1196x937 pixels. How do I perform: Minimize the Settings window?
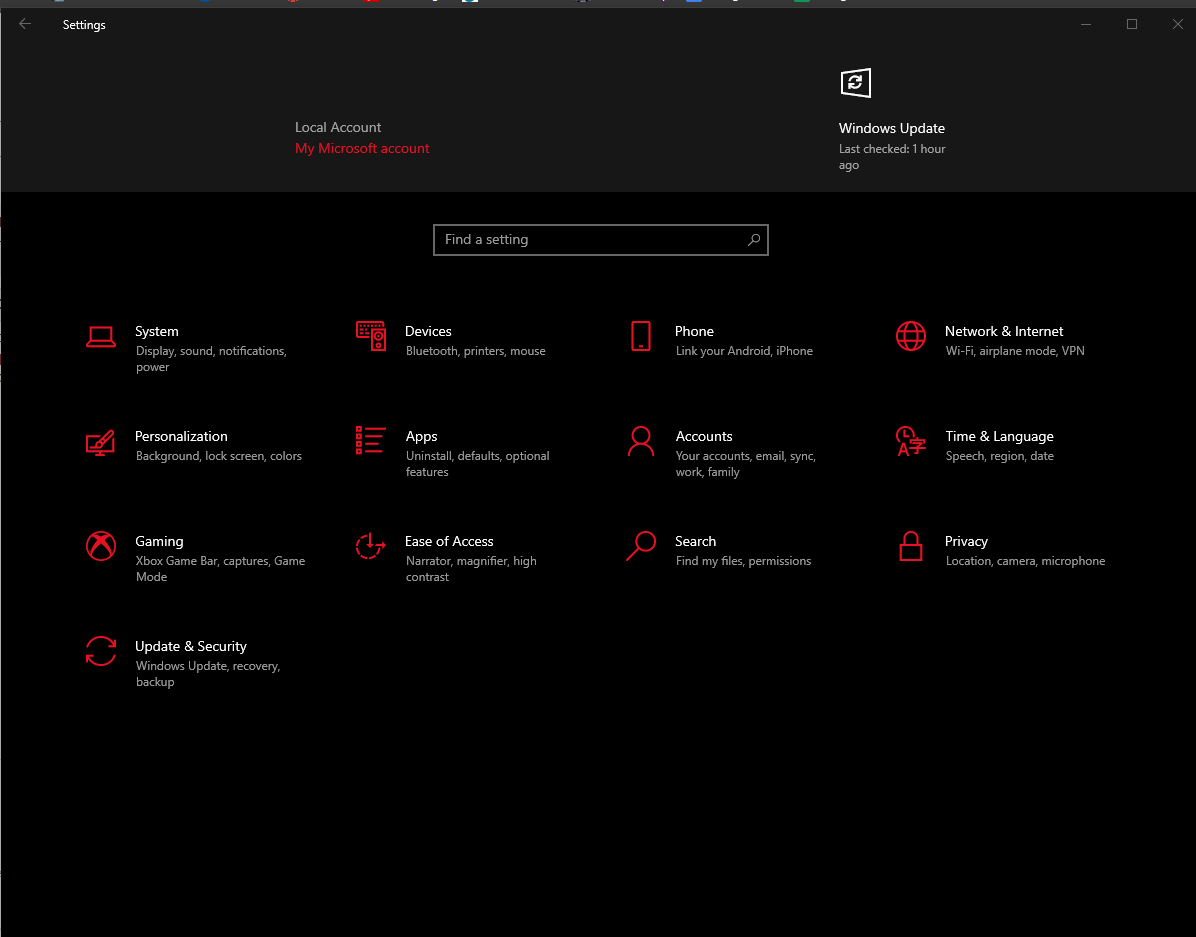point(1086,24)
